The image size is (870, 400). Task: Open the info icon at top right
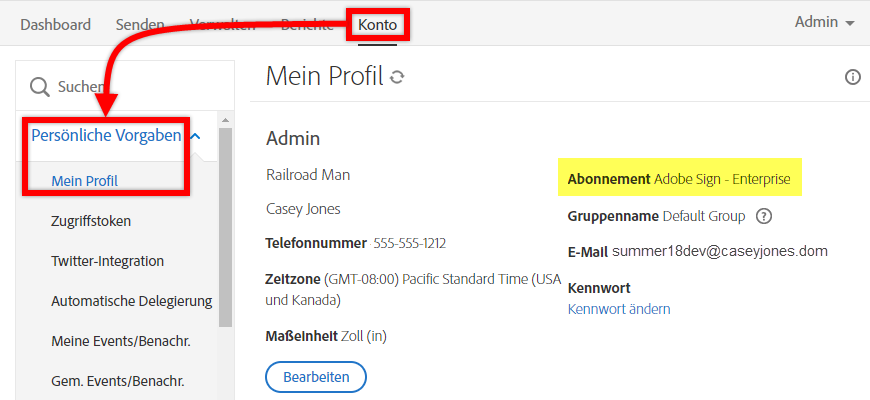[x=852, y=77]
